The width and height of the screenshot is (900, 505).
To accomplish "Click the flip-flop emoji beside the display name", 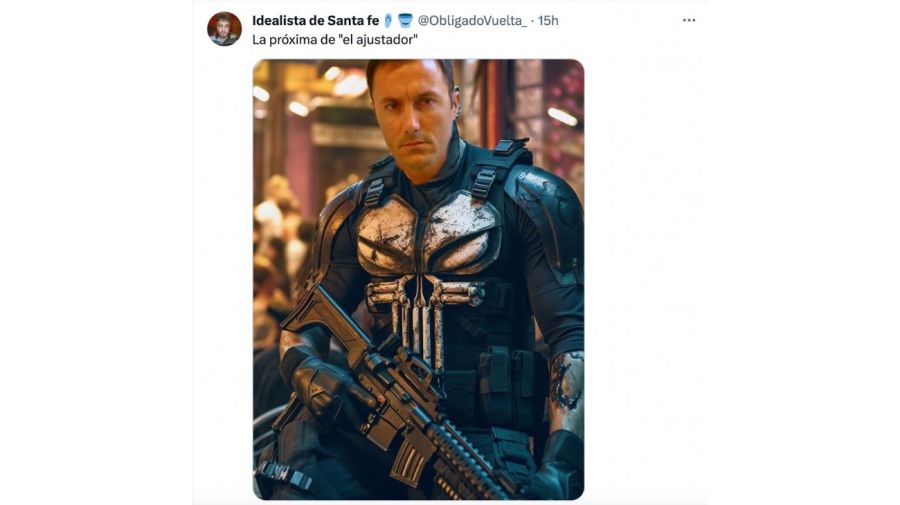I will tap(389, 21).
